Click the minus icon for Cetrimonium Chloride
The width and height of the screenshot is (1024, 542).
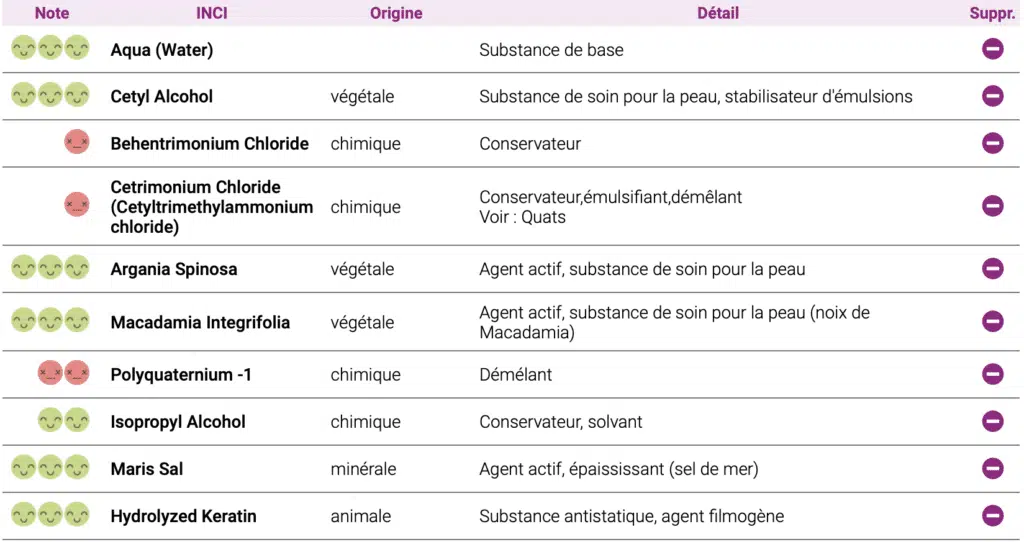(x=992, y=206)
